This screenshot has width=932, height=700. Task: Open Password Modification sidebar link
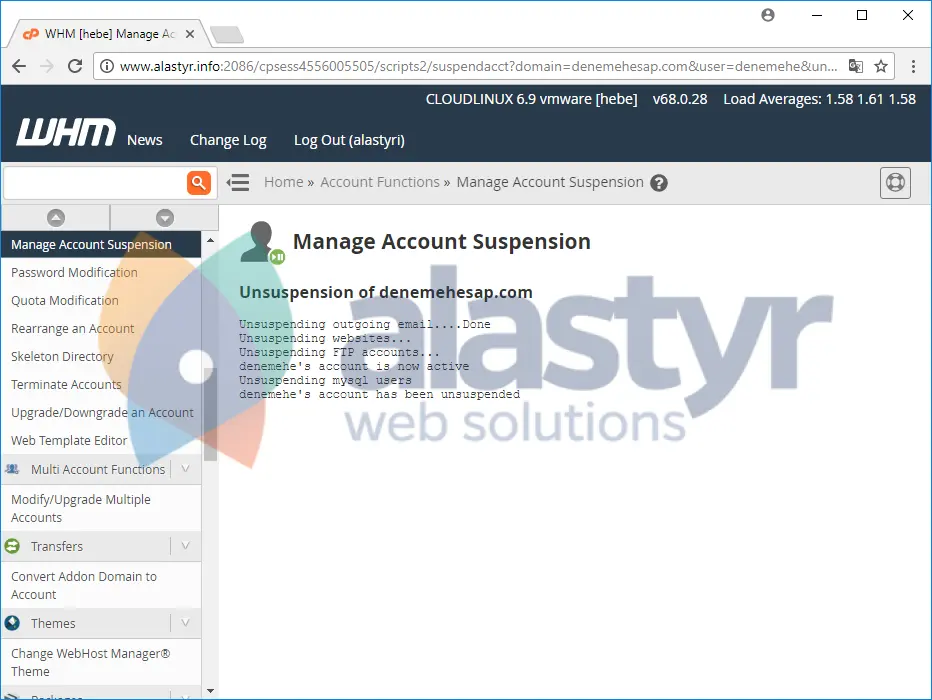coord(74,272)
